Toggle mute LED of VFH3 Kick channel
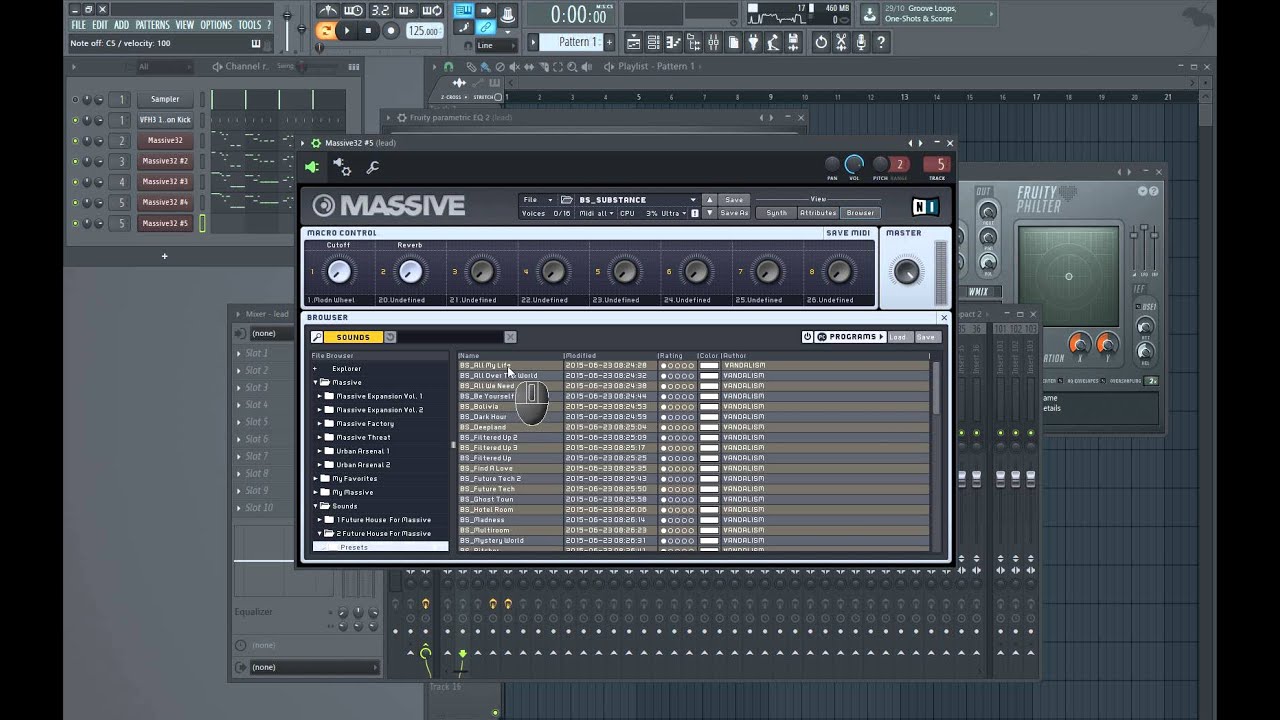 [x=75, y=120]
